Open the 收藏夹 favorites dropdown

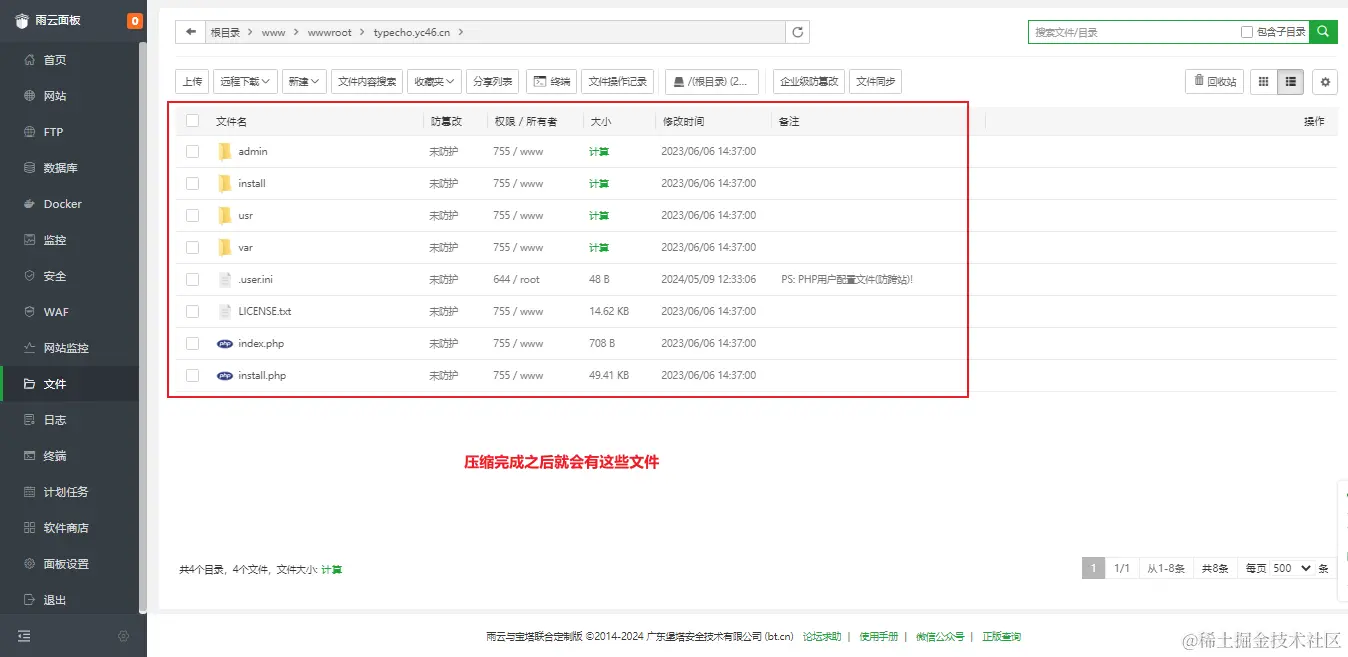(x=433, y=81)
